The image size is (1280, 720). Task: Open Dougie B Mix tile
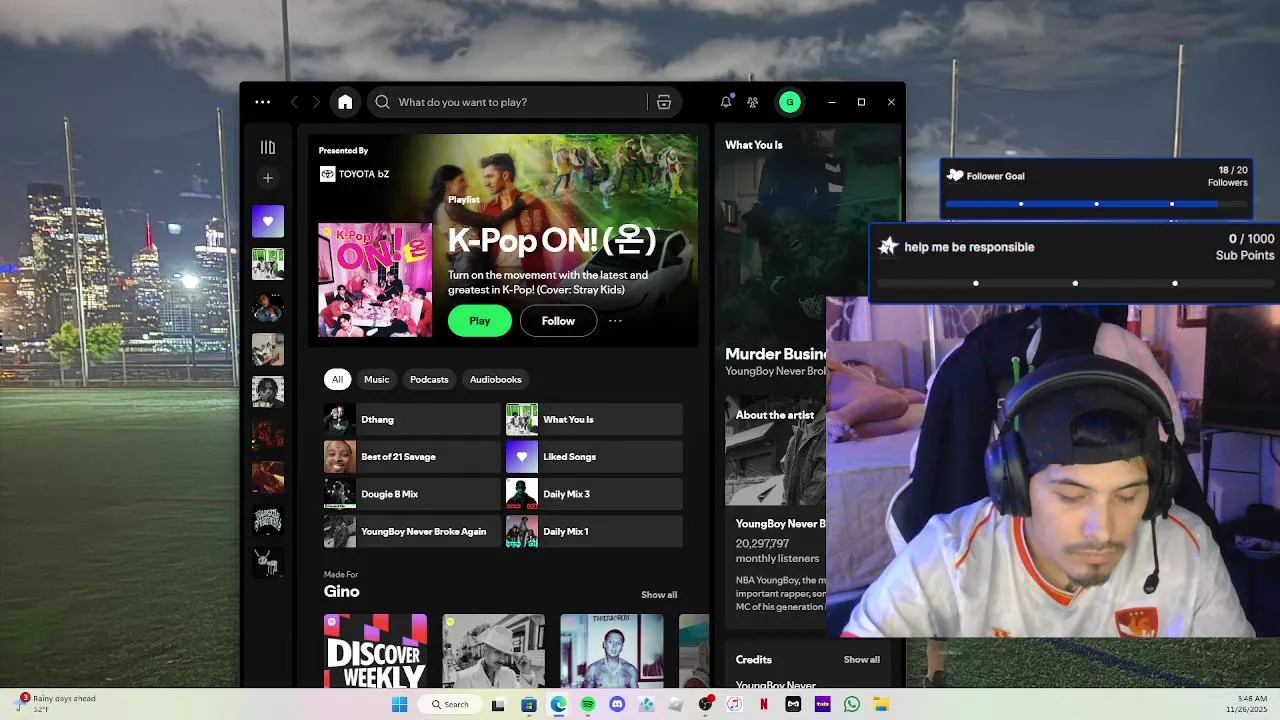click(x=411, y=494)
